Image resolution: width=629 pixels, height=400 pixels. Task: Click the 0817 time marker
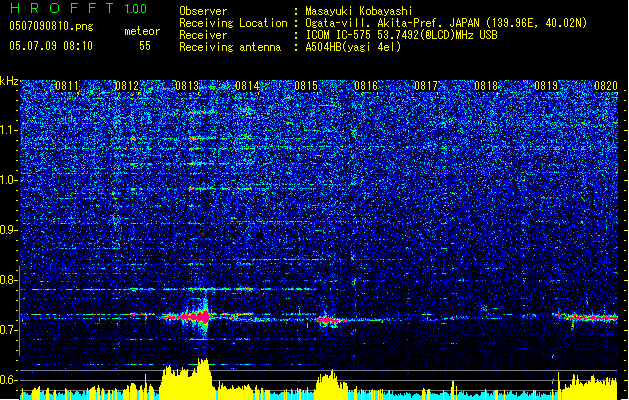point(426,86)
